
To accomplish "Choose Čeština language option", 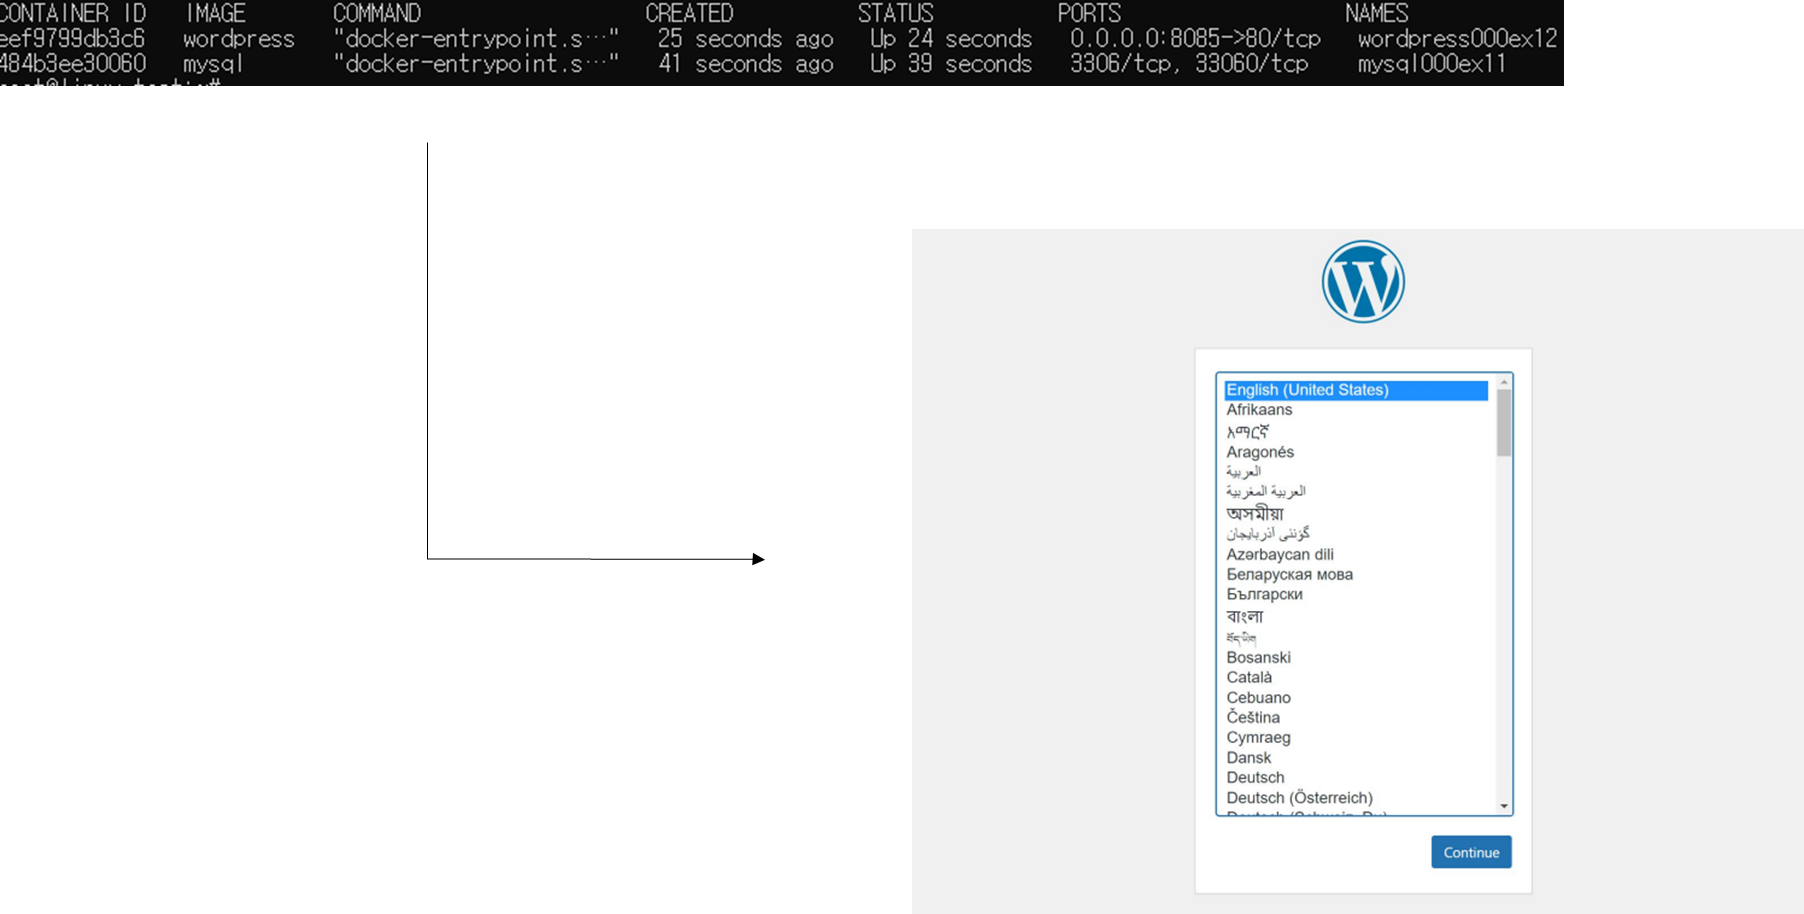I will coord(1253,717).
